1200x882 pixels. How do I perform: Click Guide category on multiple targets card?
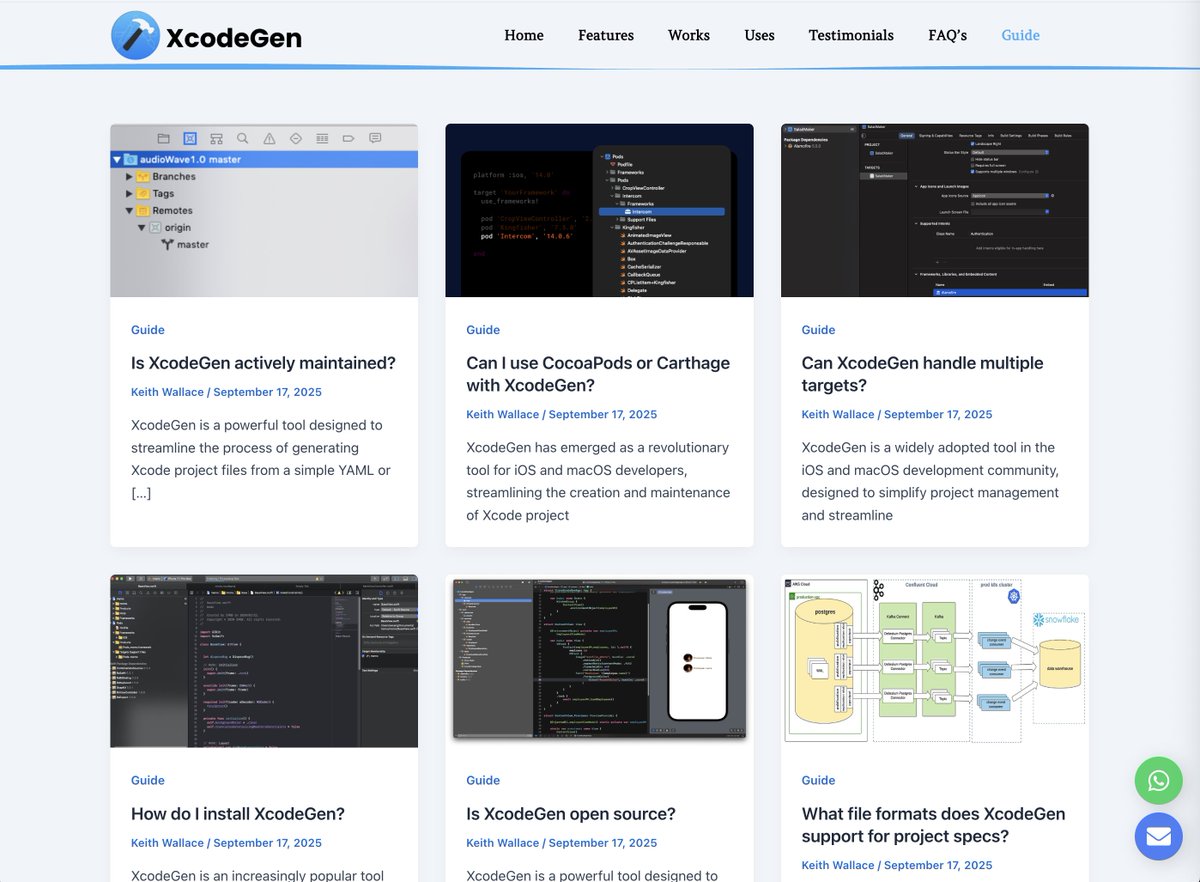[818, 330]
